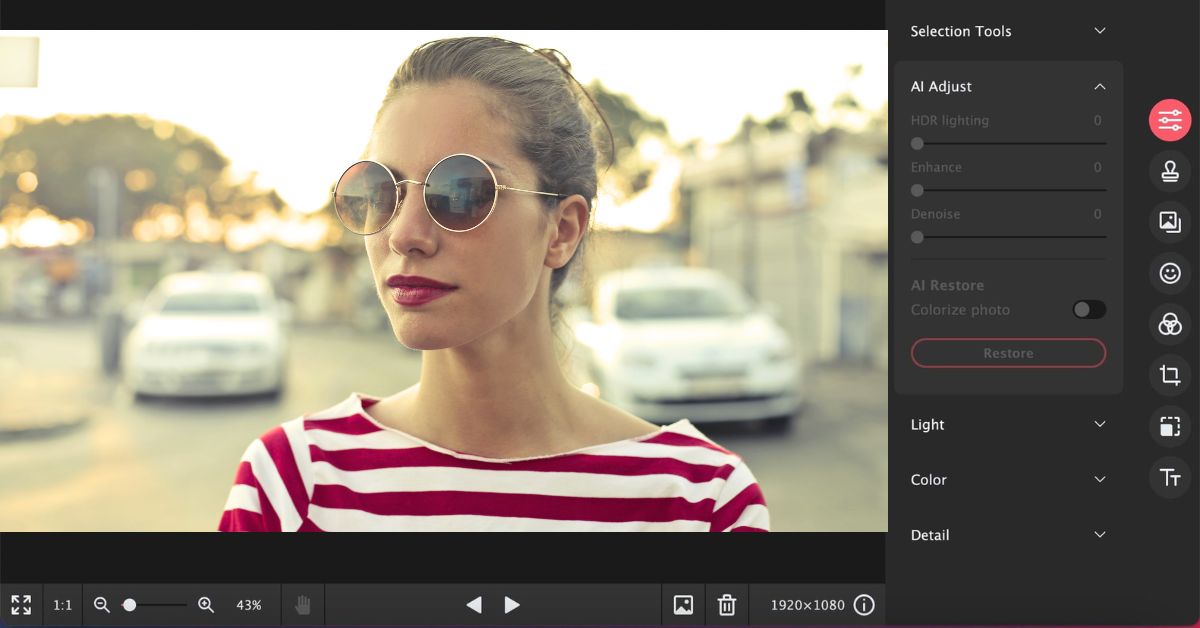Open the Color filters overlapping circles icon
Screen dimensions: 1200x628
1169,324
